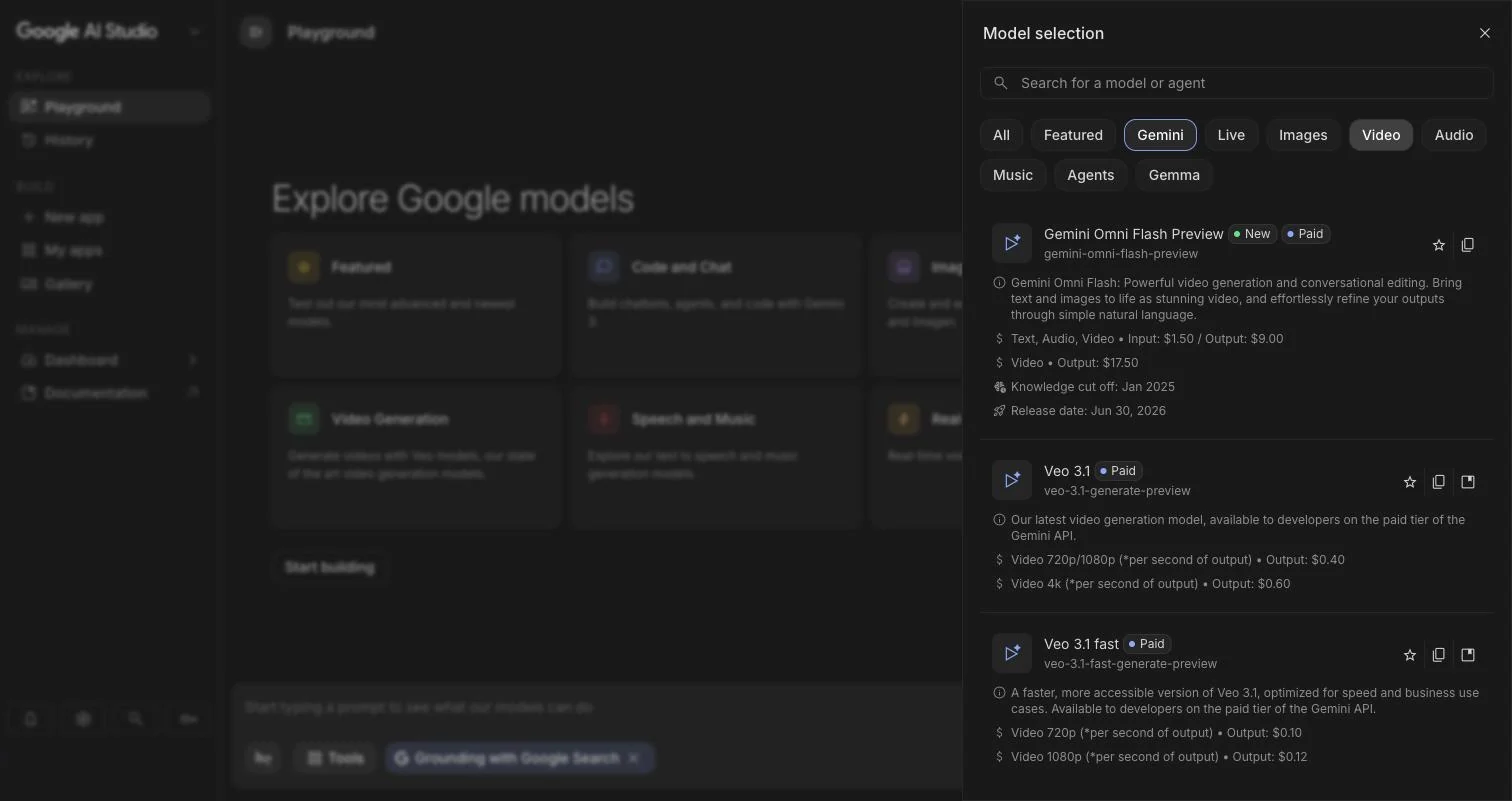Copy the veo-3.1-generate-preview model ID
This screenshot has width=1512, height=801.
[x=1439, y=482]
